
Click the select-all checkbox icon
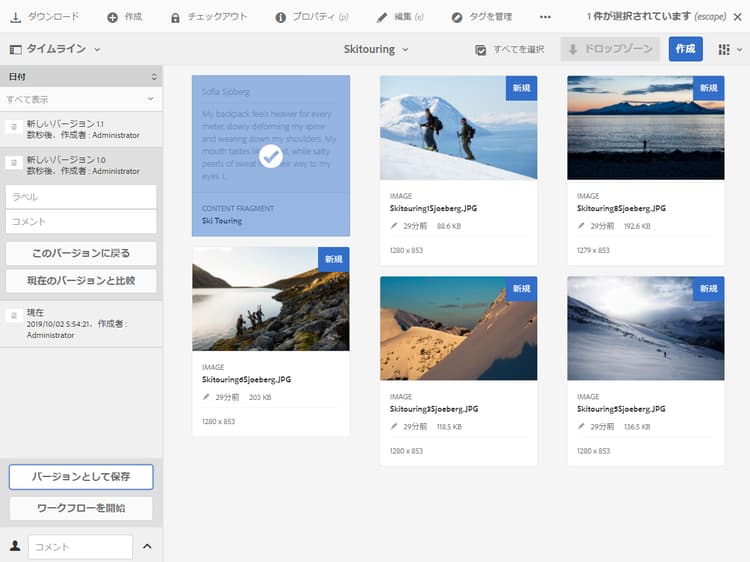481,50
